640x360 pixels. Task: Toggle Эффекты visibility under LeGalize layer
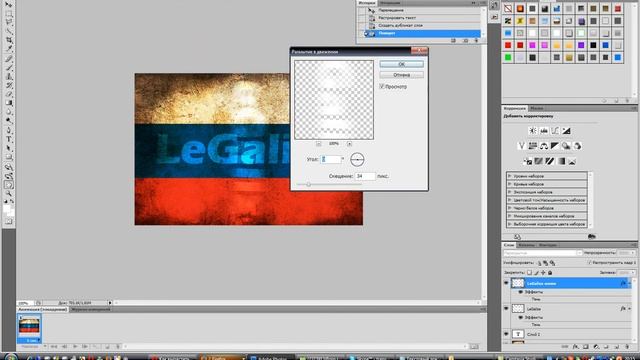(x=520, y=317)
